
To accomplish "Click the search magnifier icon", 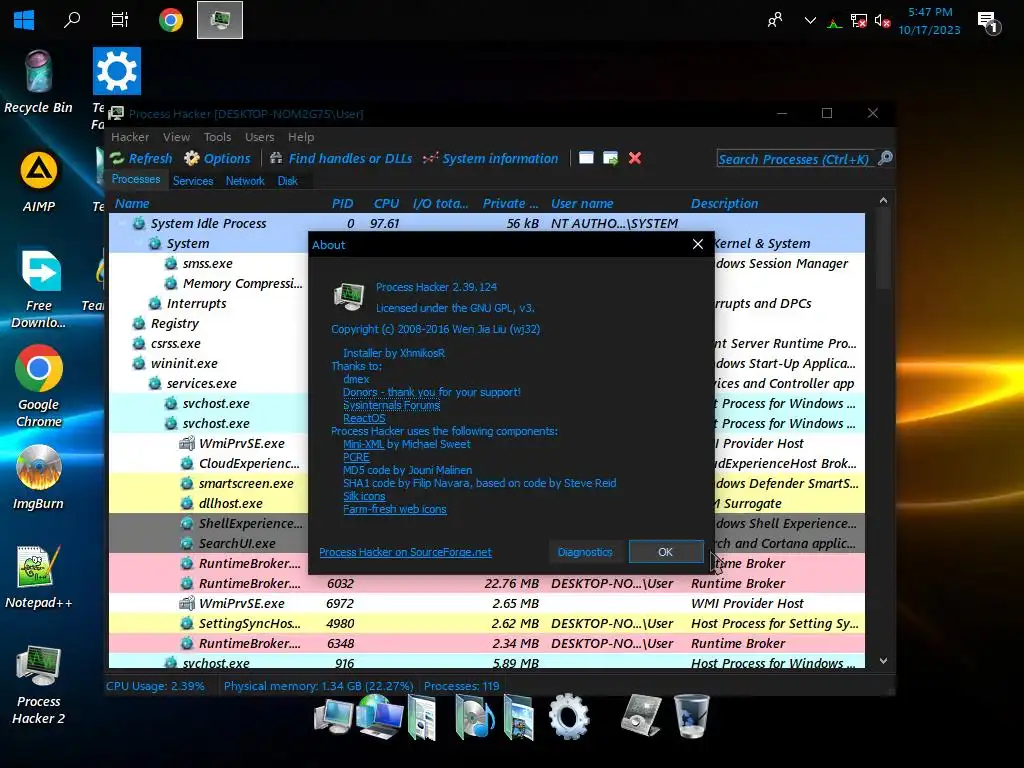I will (885, 158).
